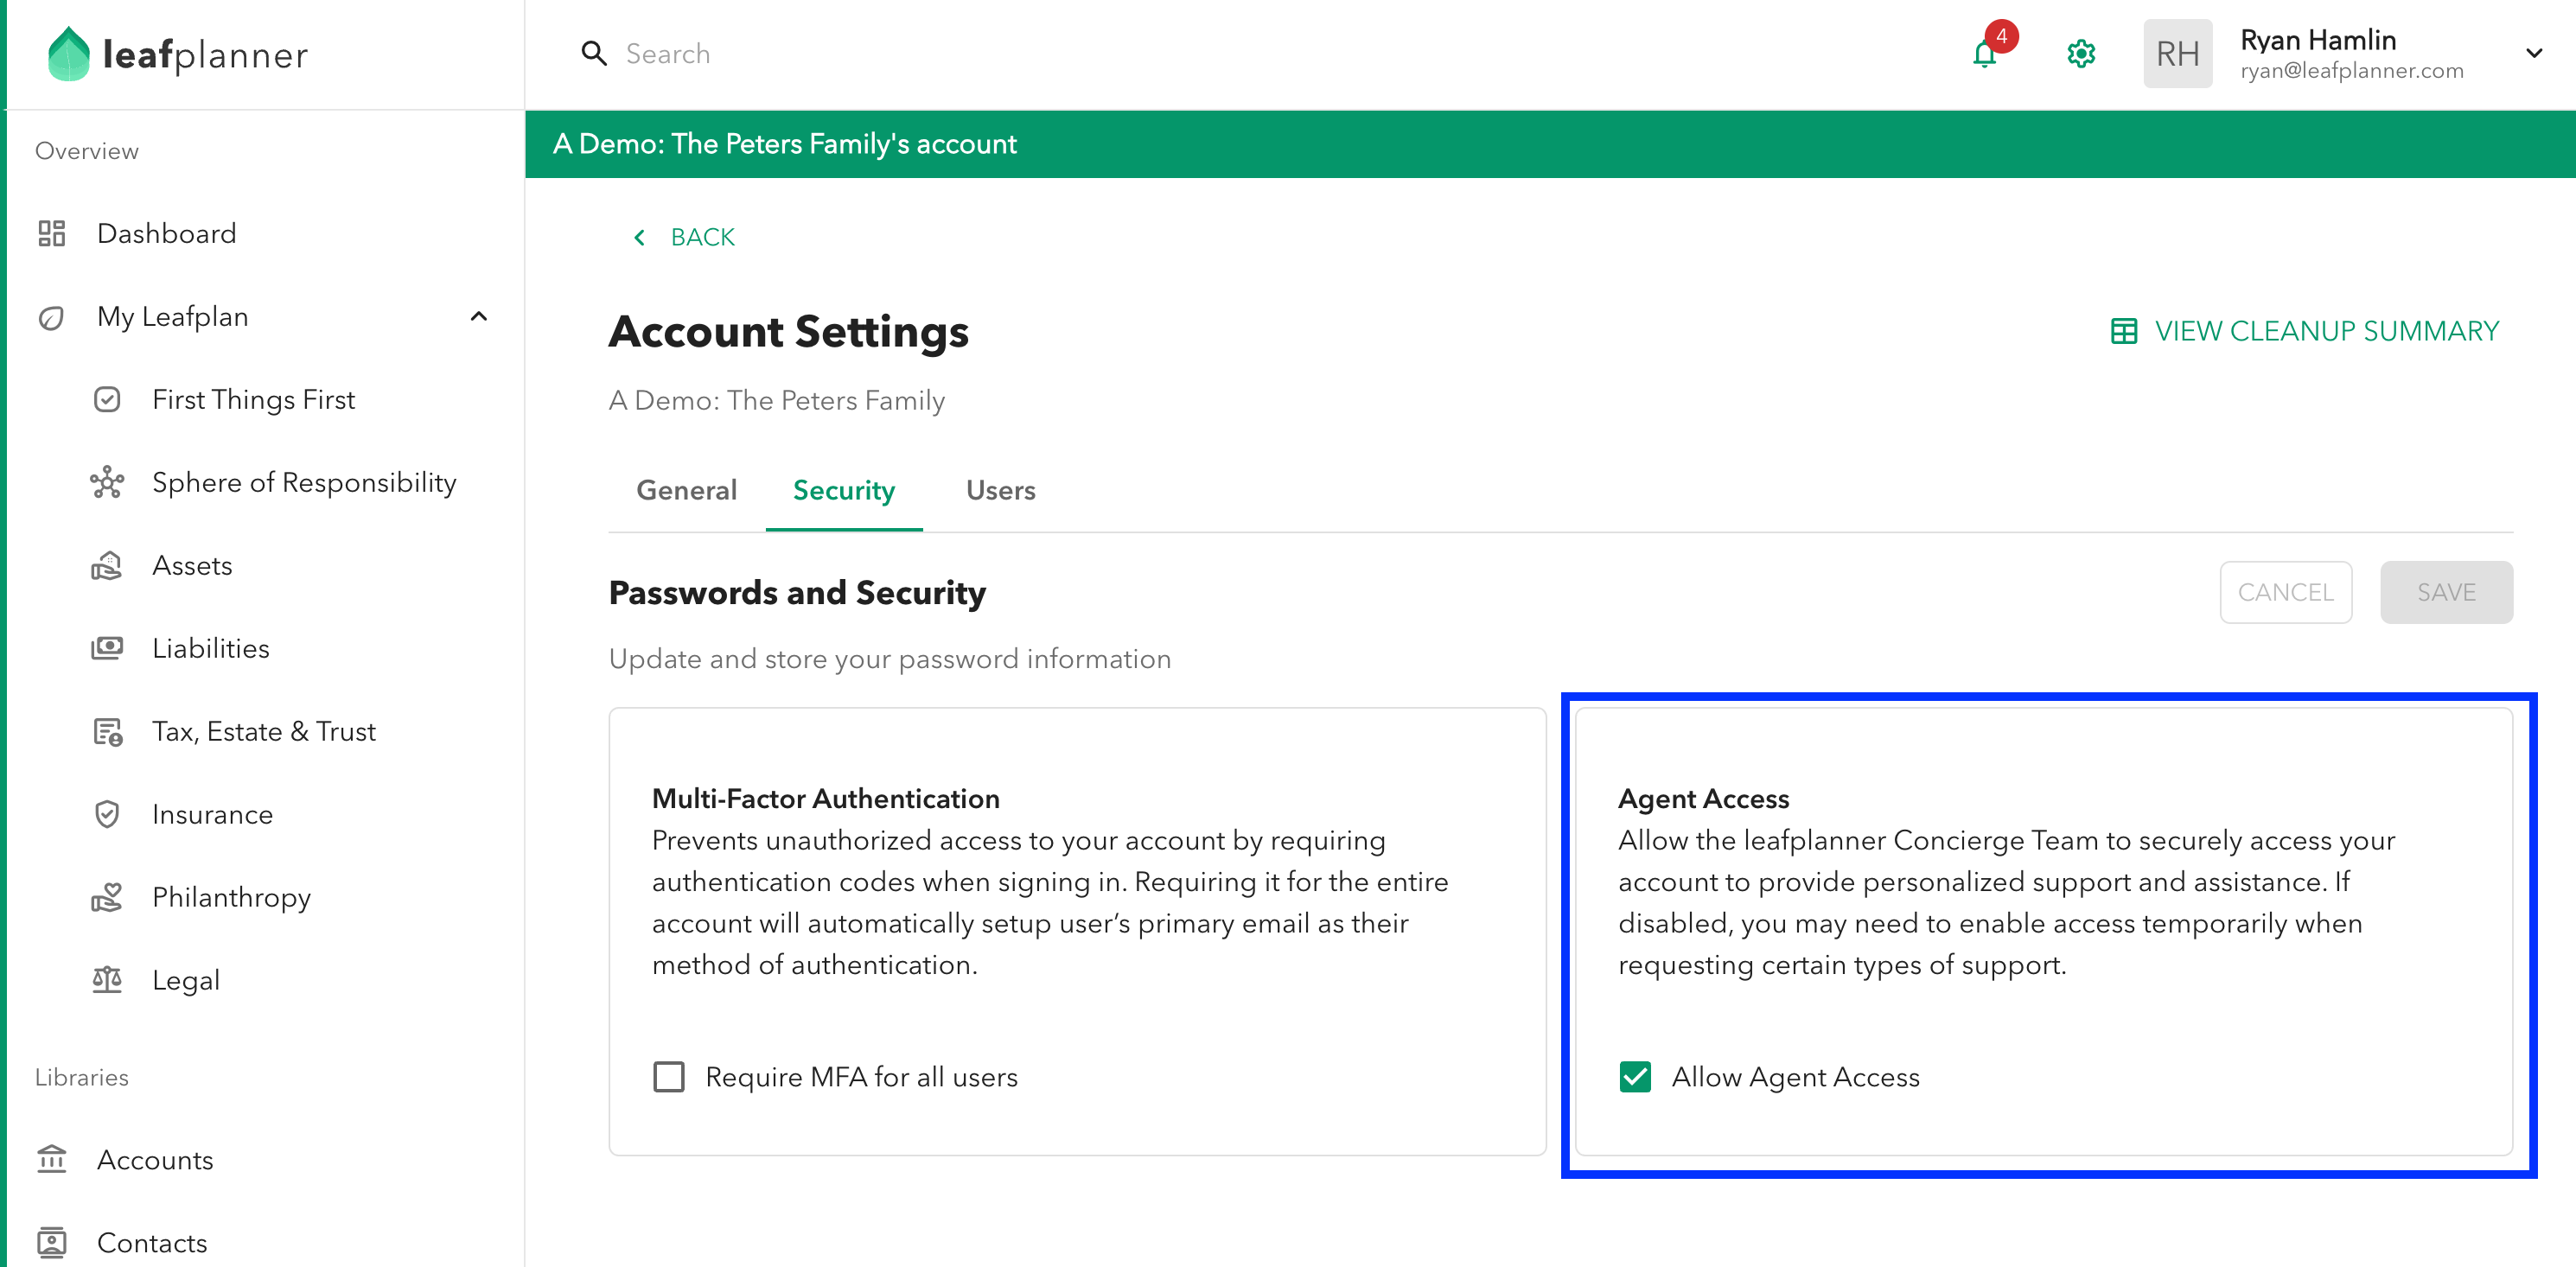Click the Account Settings title

(x=789, y=331)
